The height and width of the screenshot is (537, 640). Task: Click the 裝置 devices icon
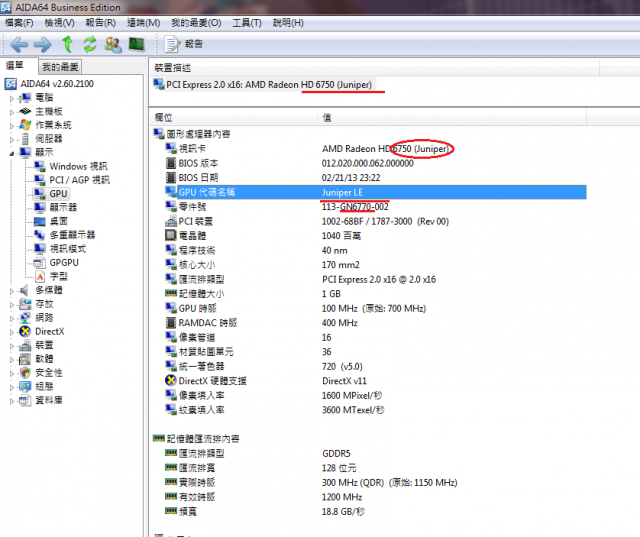(x=25, y=345)
